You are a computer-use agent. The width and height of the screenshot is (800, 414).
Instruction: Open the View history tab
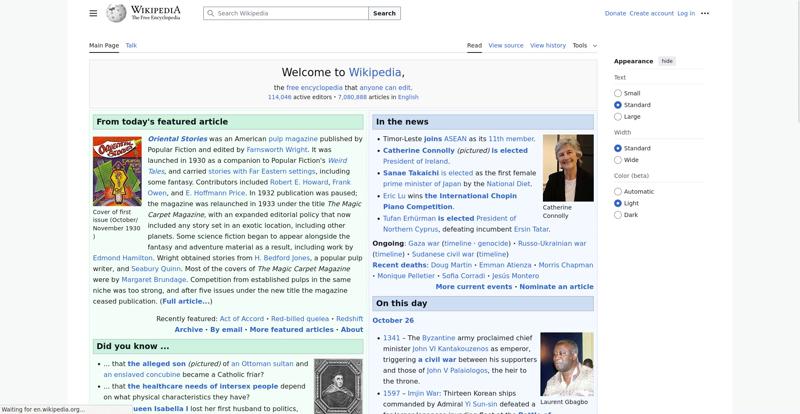click(548, 45)
